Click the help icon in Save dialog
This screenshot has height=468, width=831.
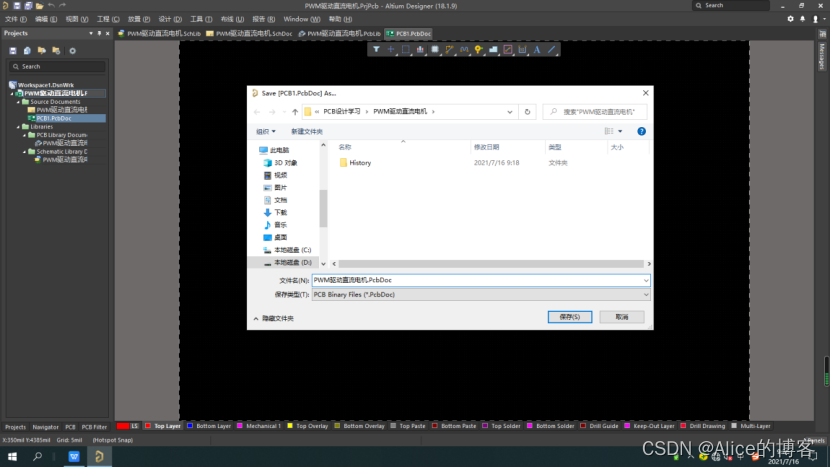[x=641, y=131]
